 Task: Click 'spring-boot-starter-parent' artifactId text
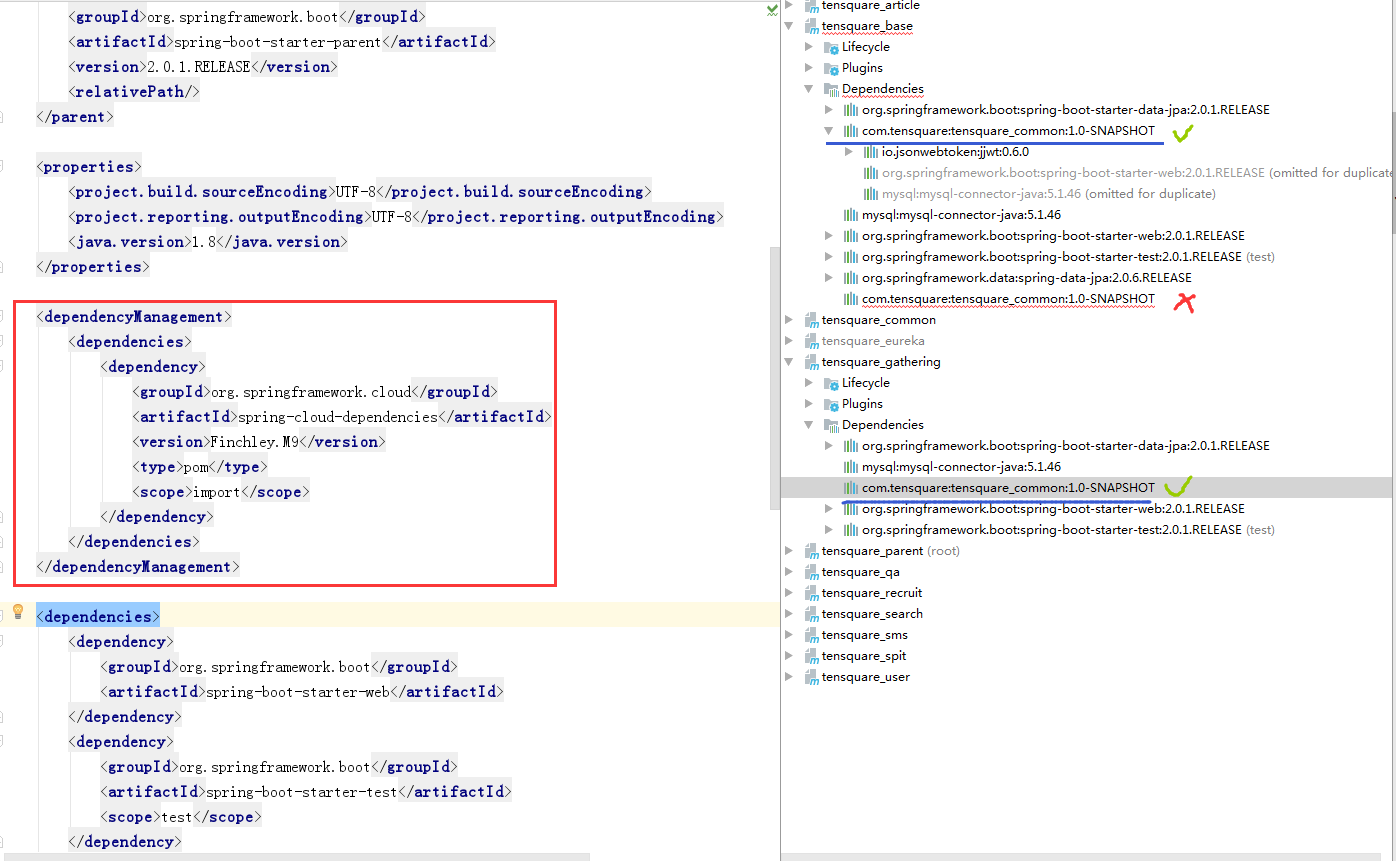tap(278, 41)
